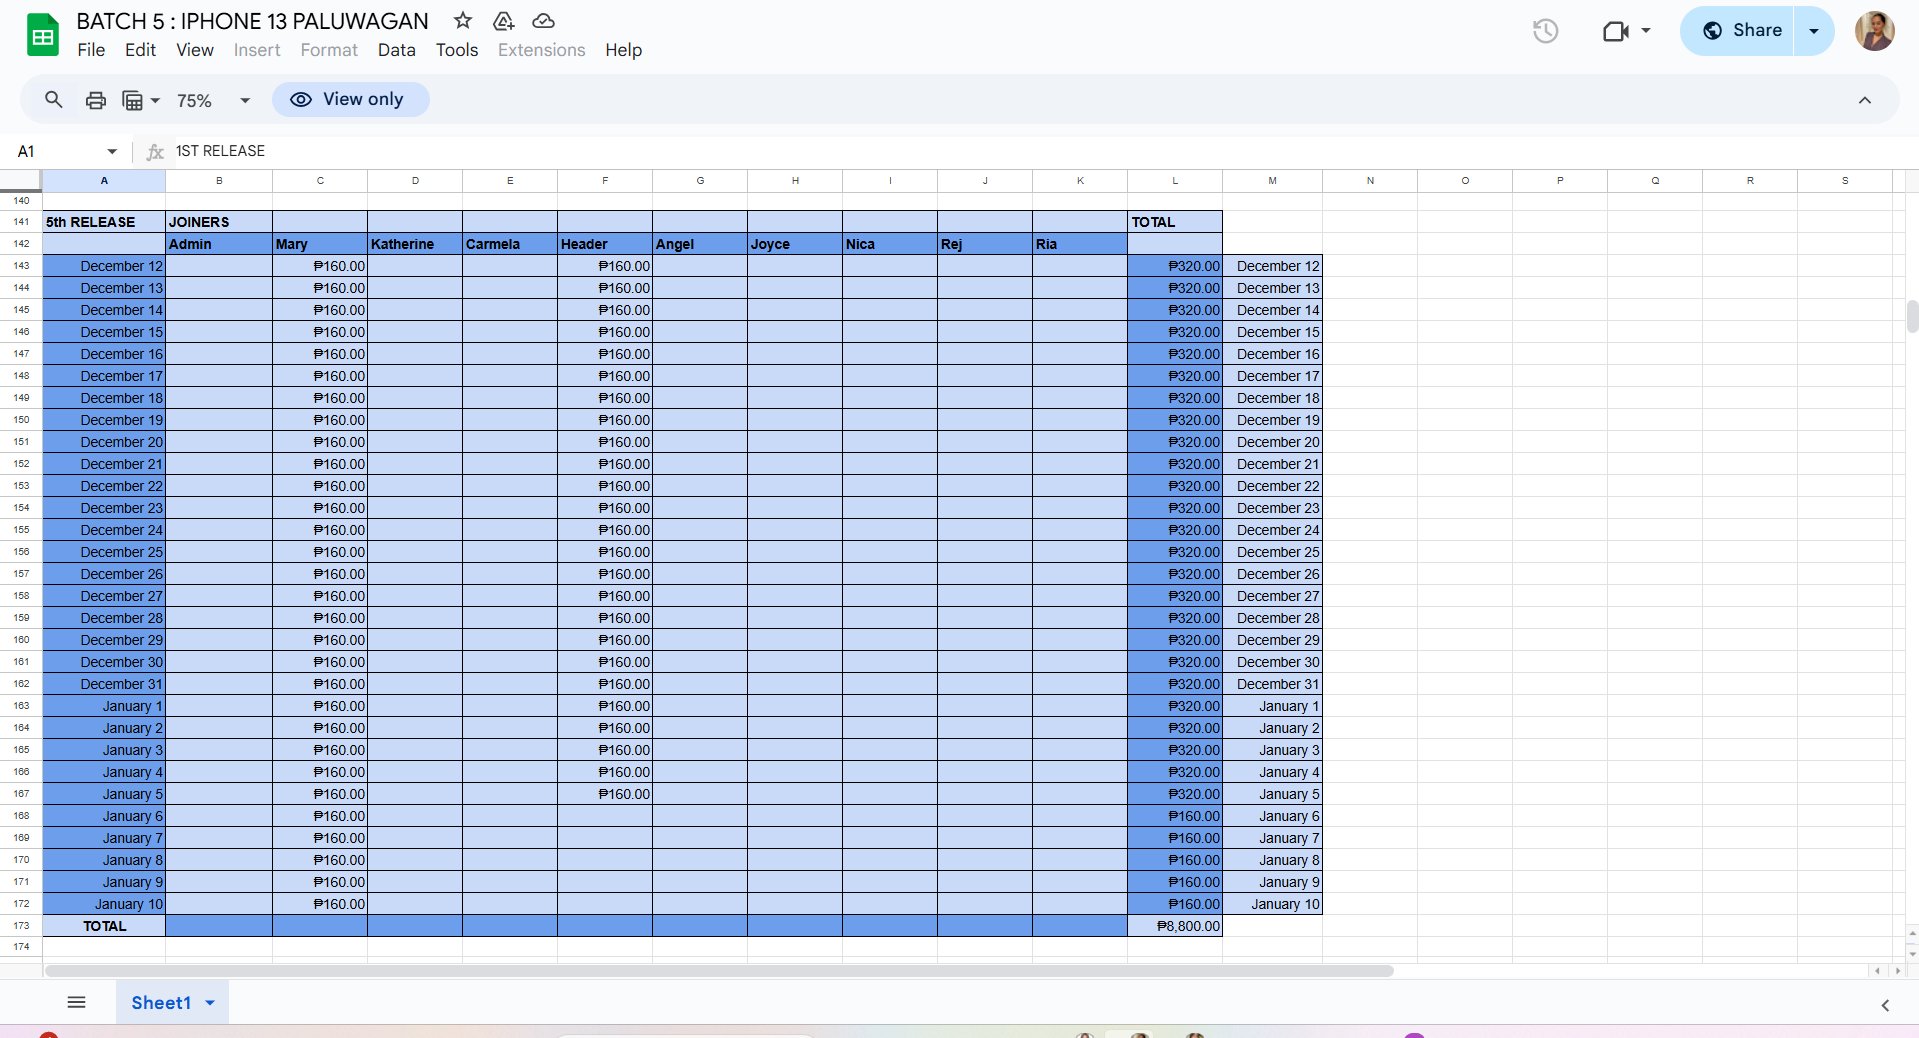Open the Help menu
Viewport: 1919px width, 1038px height.
point(623,50)
